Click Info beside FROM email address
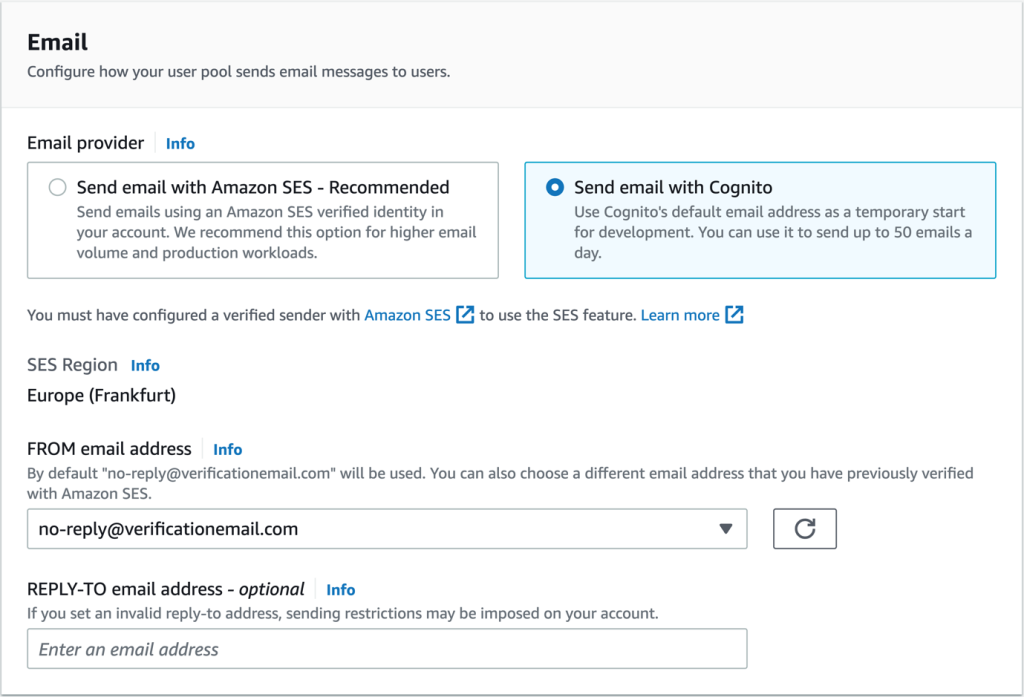This screenshot has height=697, width=1024. click(x=227, y=449)
